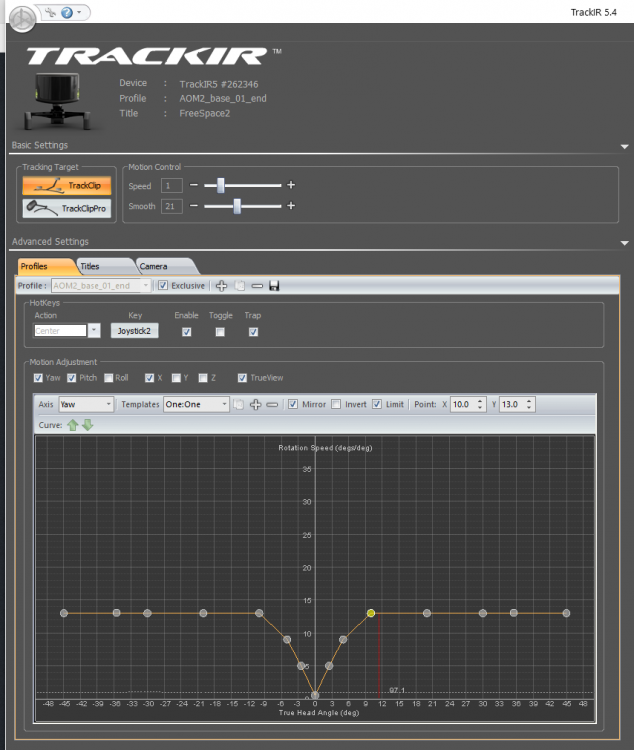The height and width of the screenshot is (750, 634).
Task: Expand the quick access dropdown arrow beside help
Action: click(79, 11)
